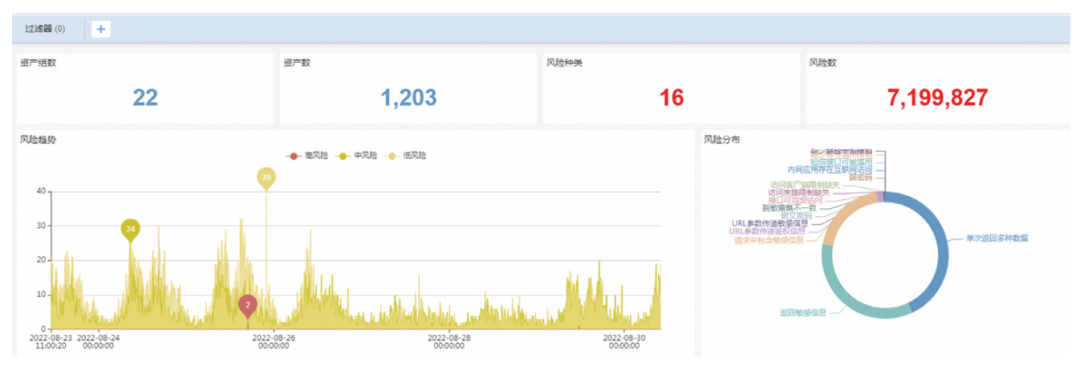The image size is (1080, 379).
Task: Click the olive marker pin labeled 24
Action: pos(130,229)
